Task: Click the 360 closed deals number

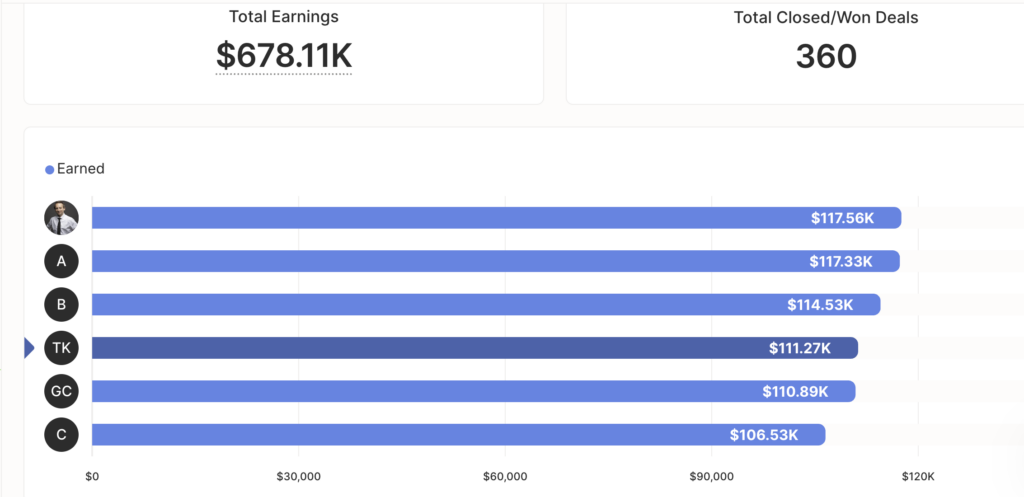Action: point(826,57)
